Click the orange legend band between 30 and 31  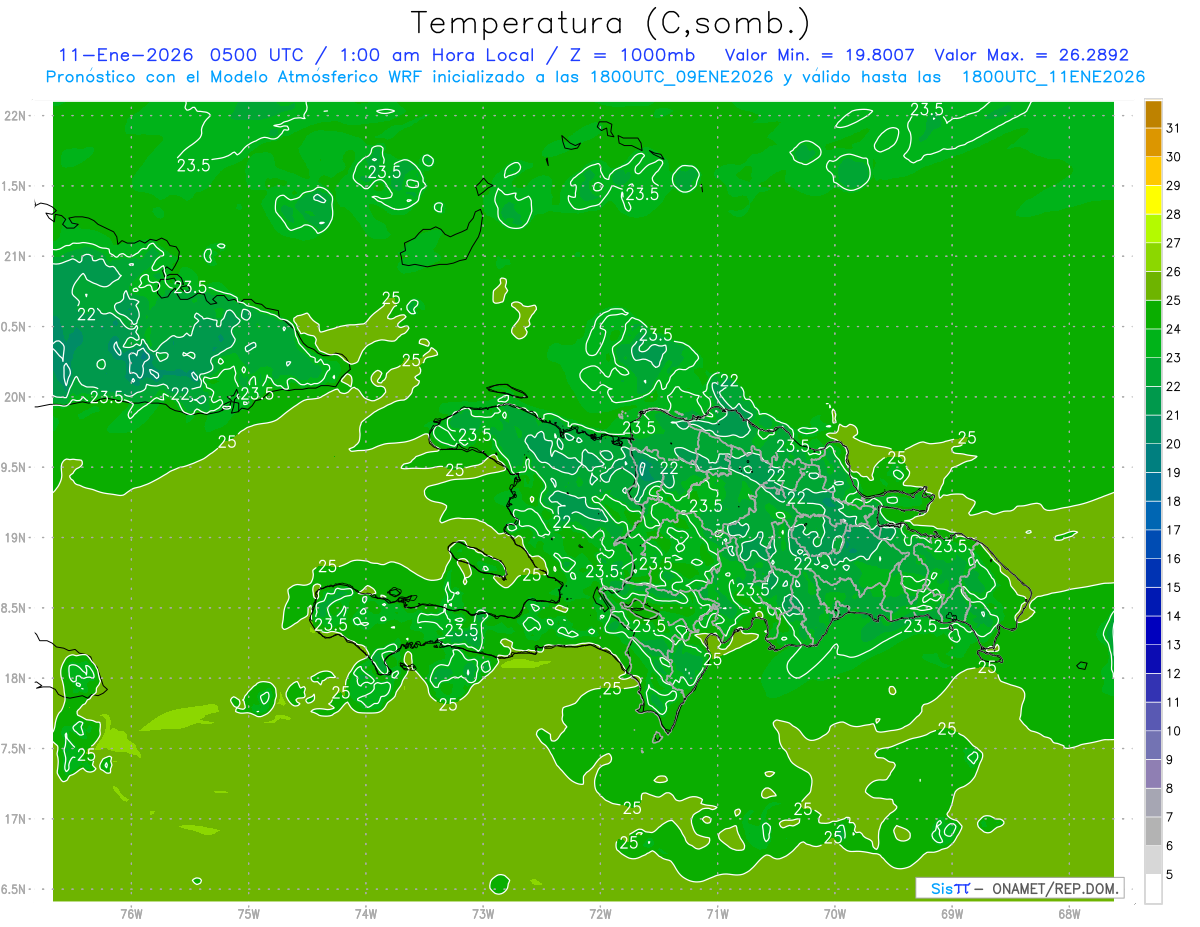[x=1153, y=143]
